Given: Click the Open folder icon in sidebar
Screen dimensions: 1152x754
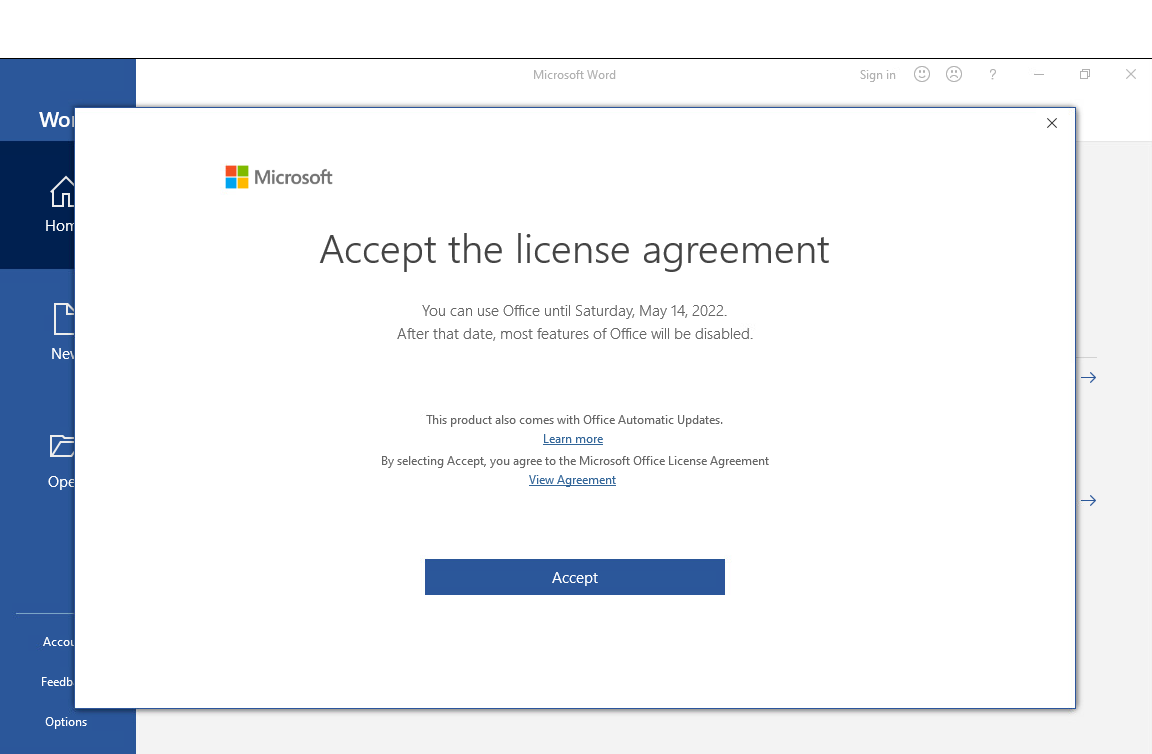Looking at the screenshot, I should coord(63,446).
